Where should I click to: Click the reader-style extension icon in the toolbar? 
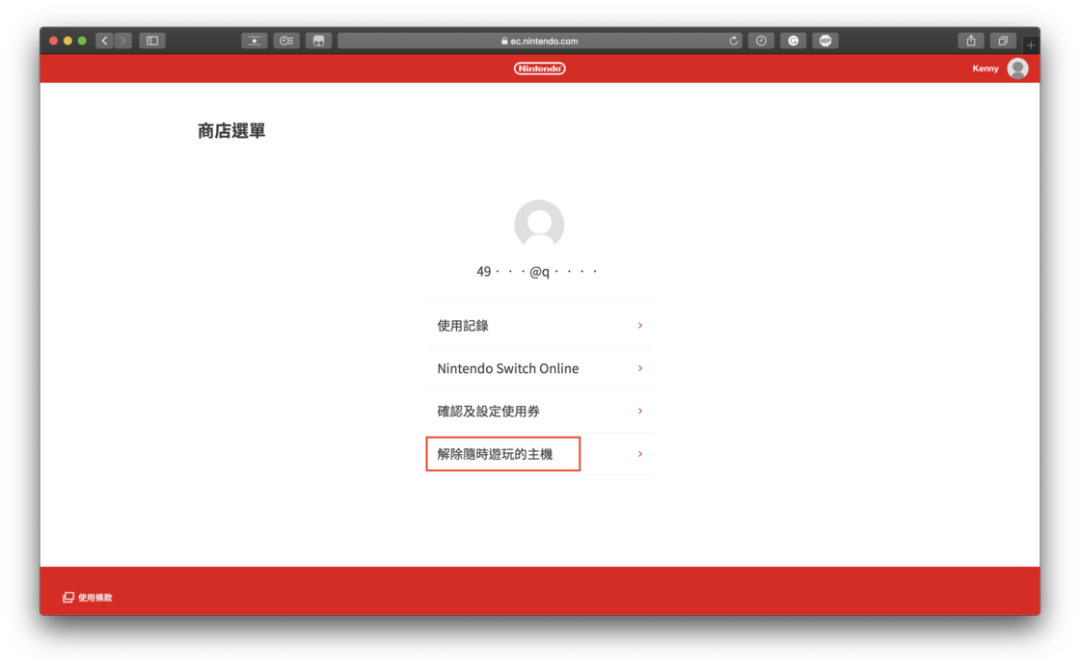(x=286, y=41)
